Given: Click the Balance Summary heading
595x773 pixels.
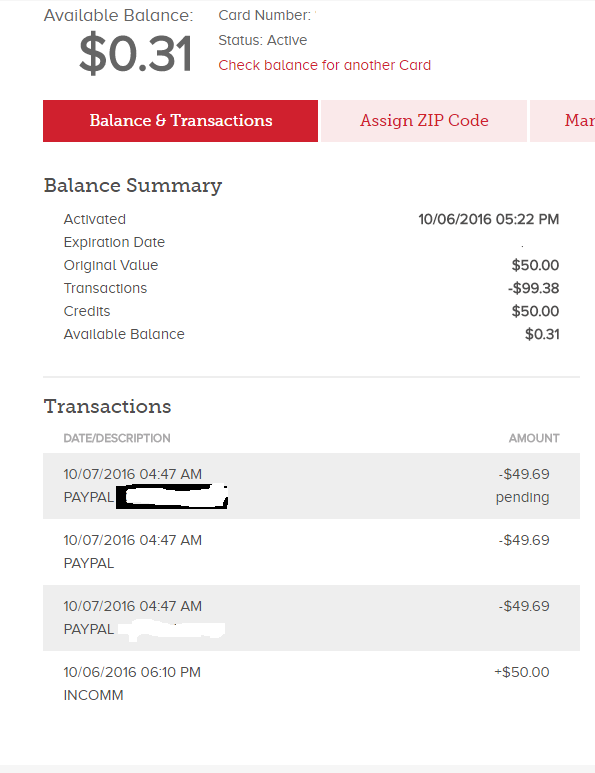Looking at the screenshot, I should coord(133,186).
